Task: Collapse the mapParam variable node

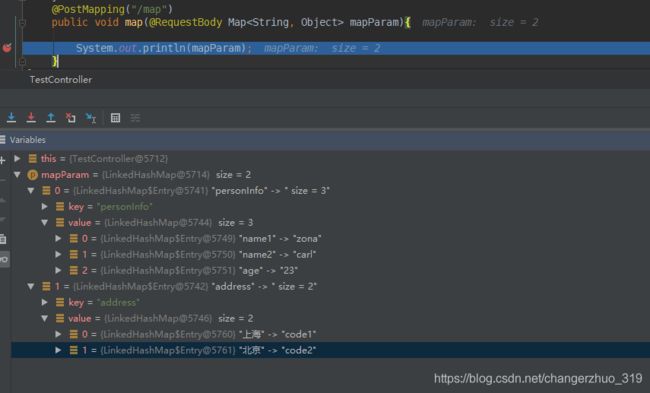Action: tap(17, 175)
